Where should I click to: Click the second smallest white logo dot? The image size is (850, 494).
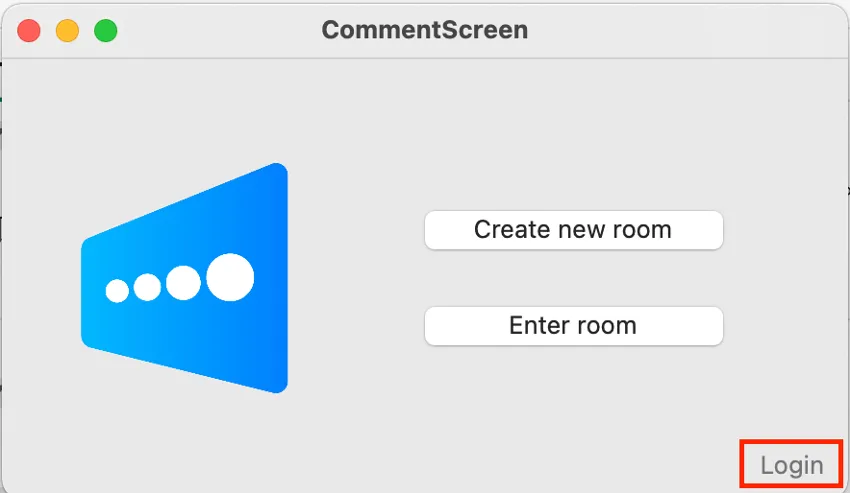click(x=147, y=288)
